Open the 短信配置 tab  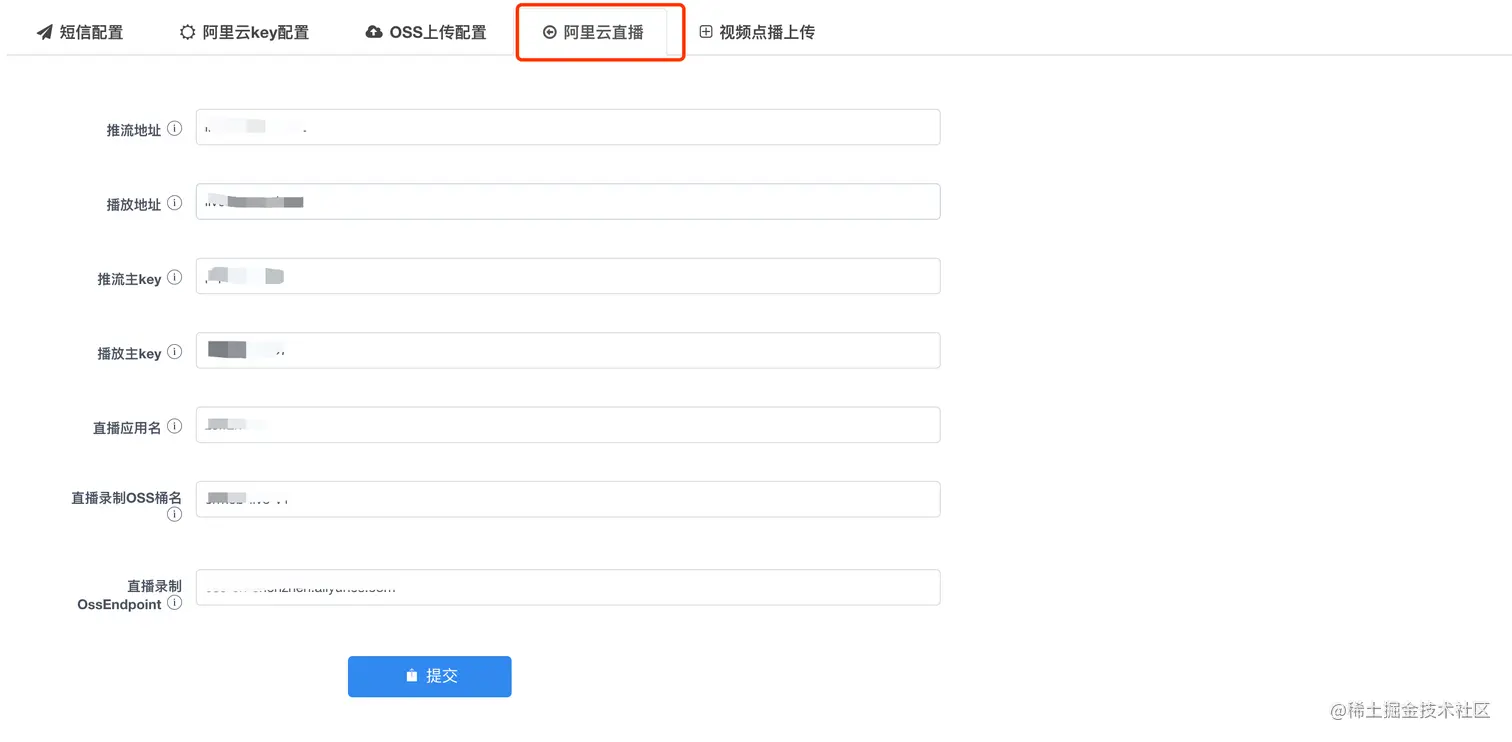80,32
